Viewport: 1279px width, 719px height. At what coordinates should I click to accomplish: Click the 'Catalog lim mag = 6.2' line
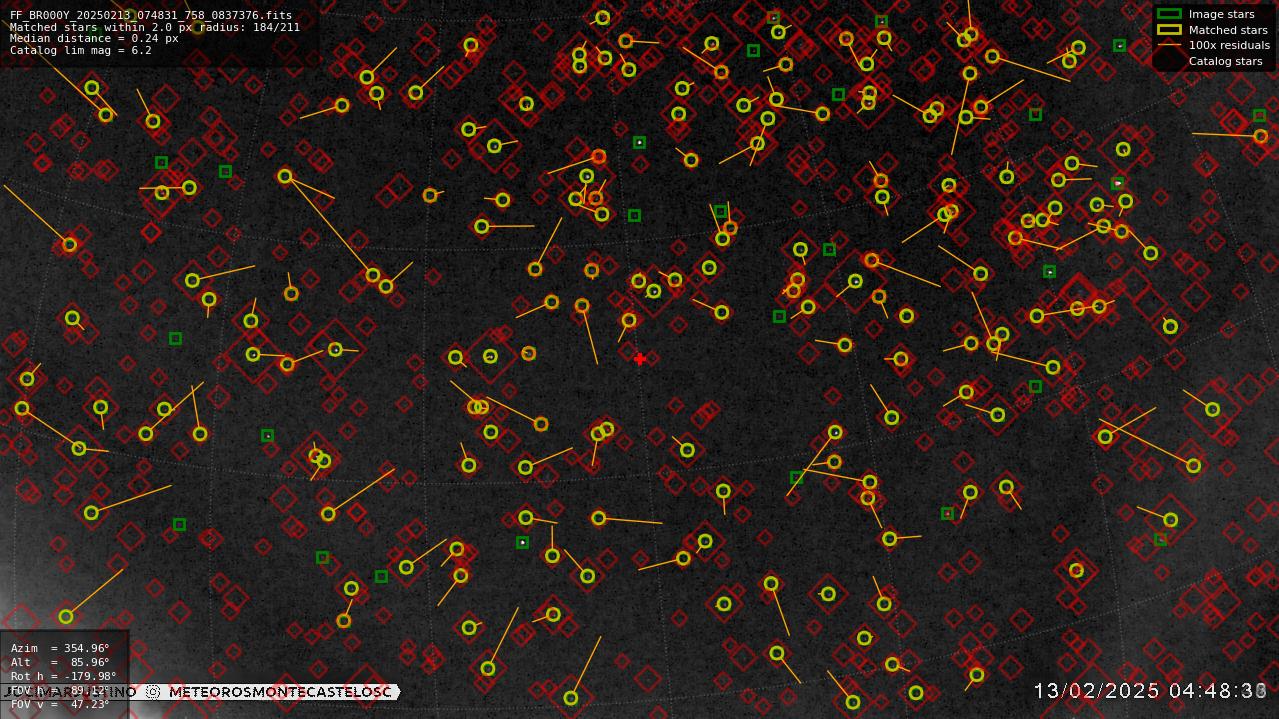pyautogui.click(x=80, y=50)
